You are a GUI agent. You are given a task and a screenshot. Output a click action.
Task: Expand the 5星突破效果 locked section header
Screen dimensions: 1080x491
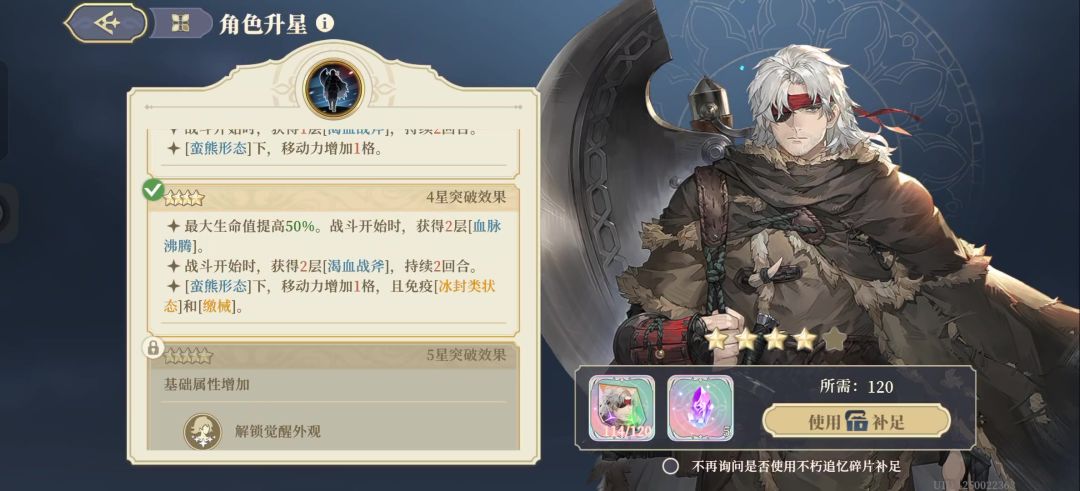coord(334,355)
